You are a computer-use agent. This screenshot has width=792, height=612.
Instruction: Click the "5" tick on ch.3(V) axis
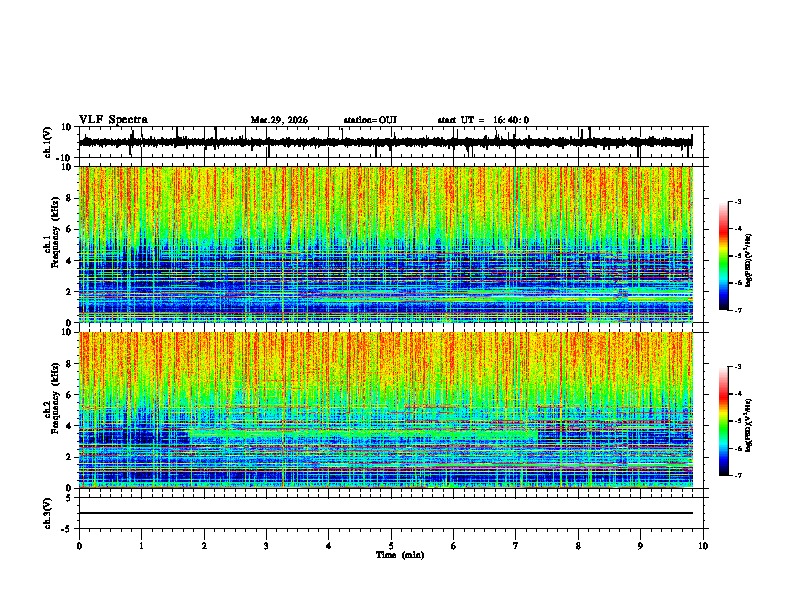(x=69, y=498)
